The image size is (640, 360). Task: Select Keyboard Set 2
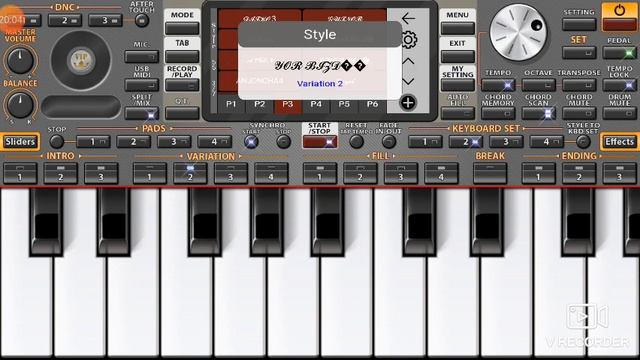coord(466,142)
